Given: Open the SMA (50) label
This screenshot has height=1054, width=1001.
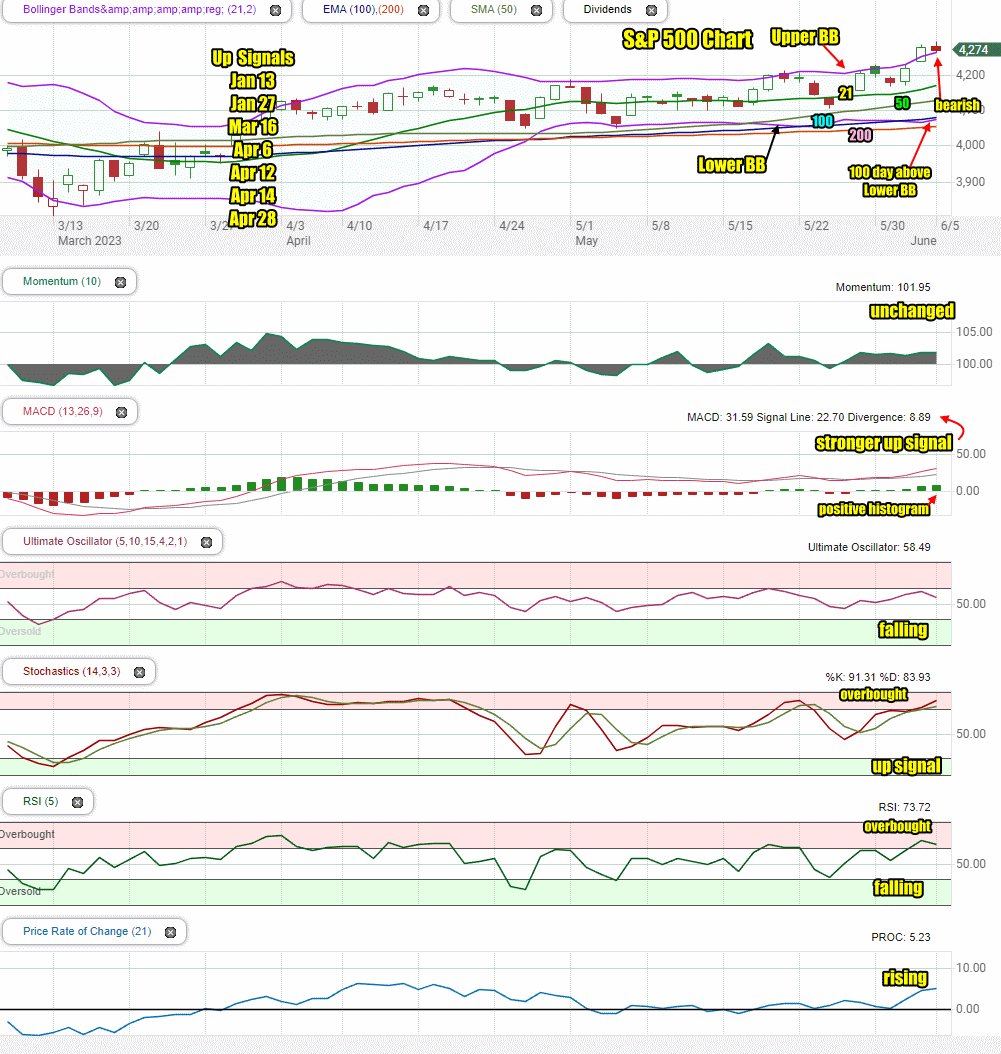Looking at the screenshot, I should [x=494, y=9].
